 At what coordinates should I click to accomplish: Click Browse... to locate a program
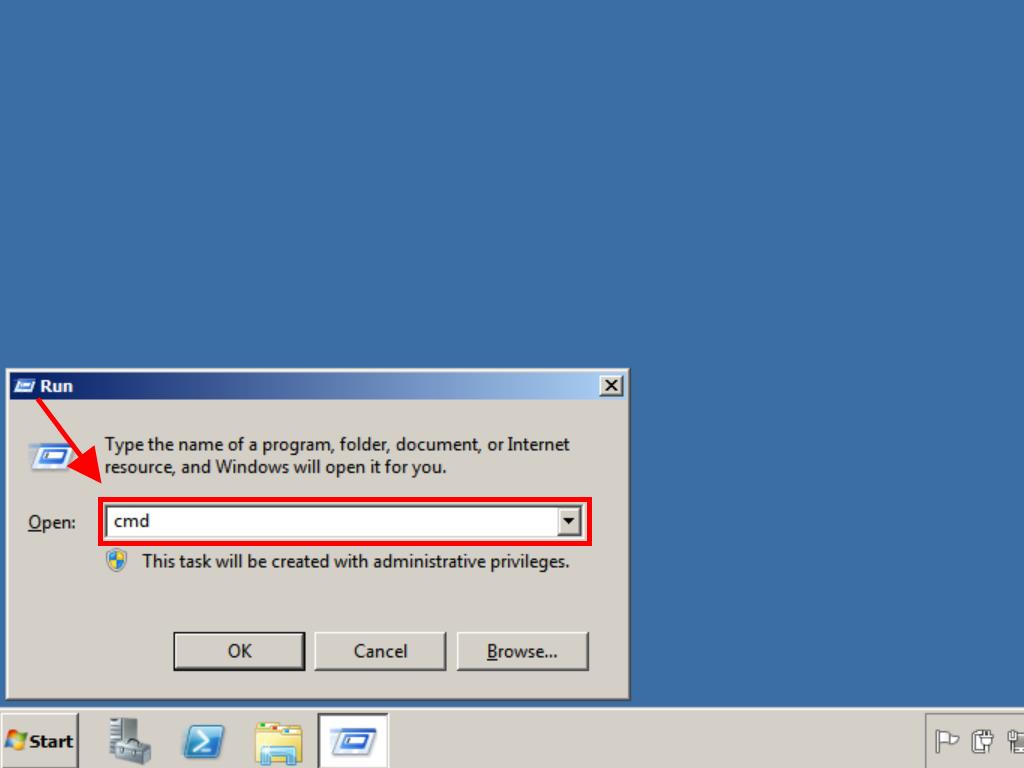[522, 651]
